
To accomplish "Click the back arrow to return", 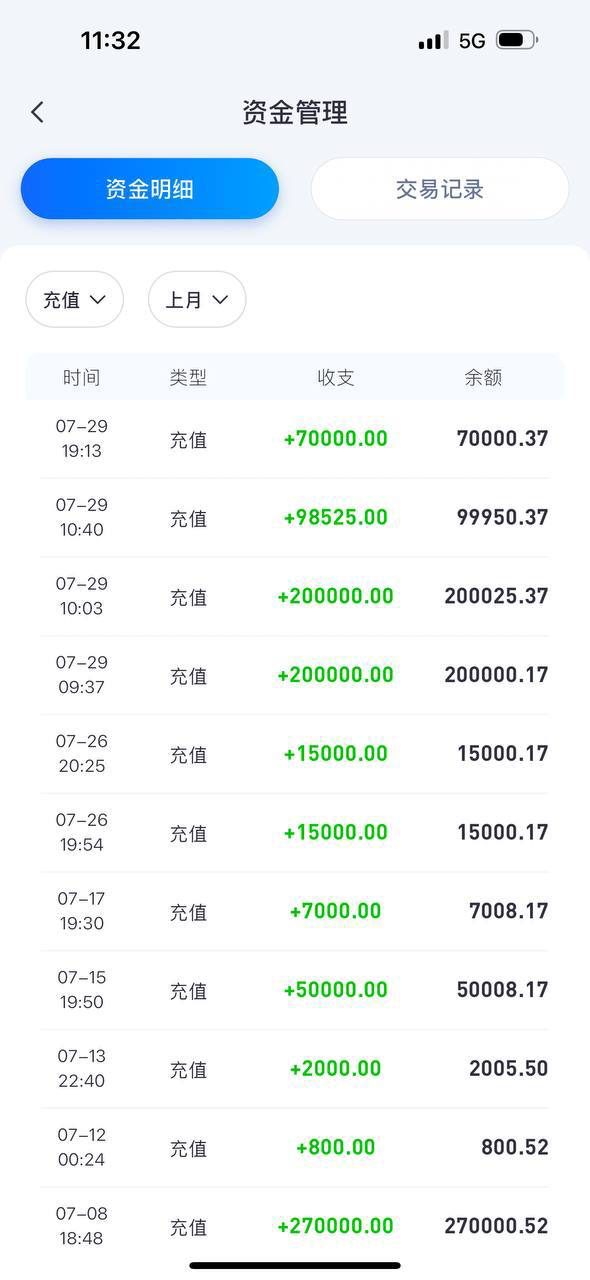I will click(37, 112).
